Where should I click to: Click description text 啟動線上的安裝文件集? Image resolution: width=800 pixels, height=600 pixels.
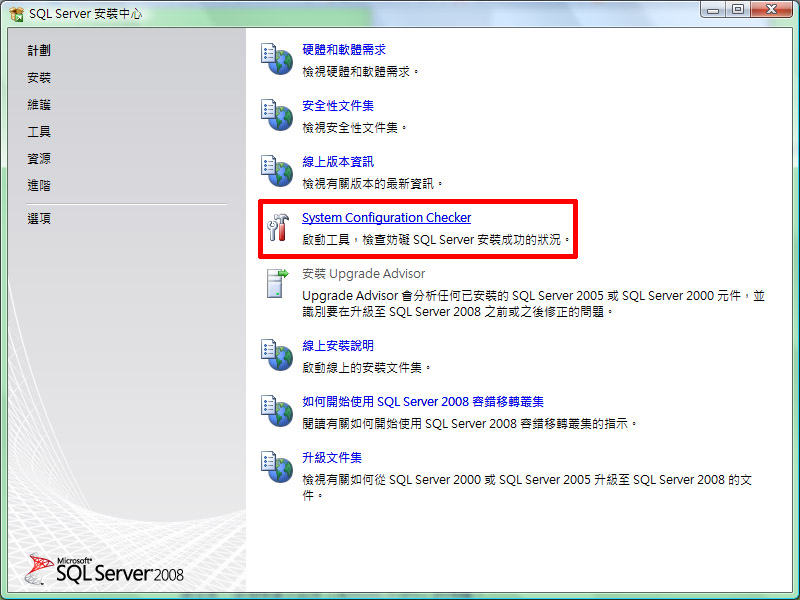(x=366, y=368)
